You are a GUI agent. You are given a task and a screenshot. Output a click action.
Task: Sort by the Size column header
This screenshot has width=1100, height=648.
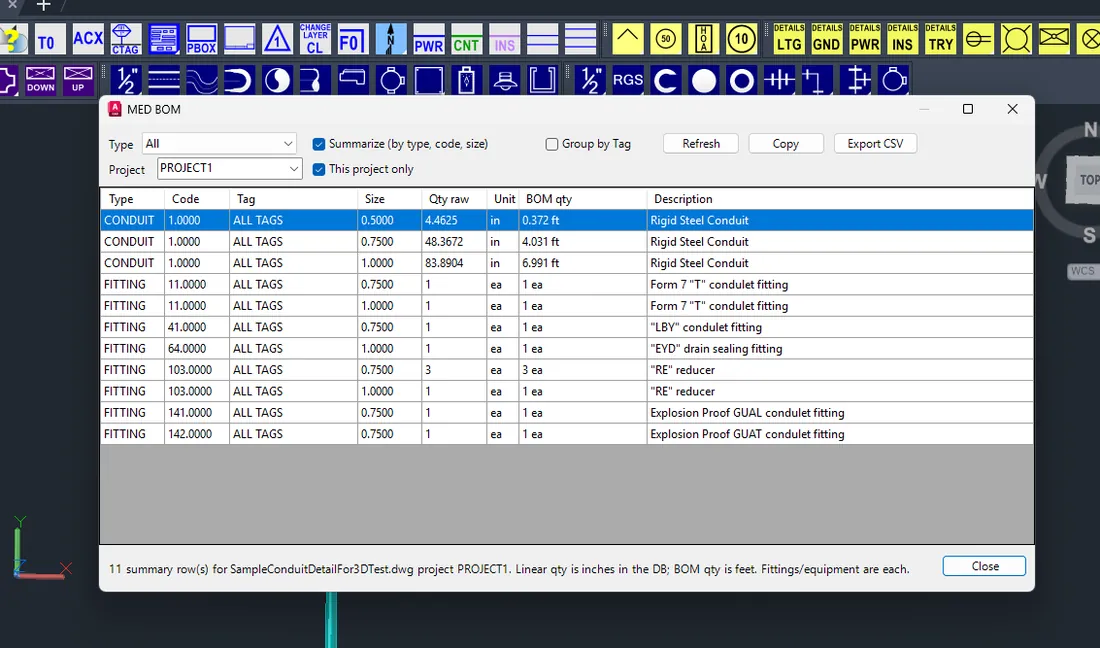pos(389,198)
